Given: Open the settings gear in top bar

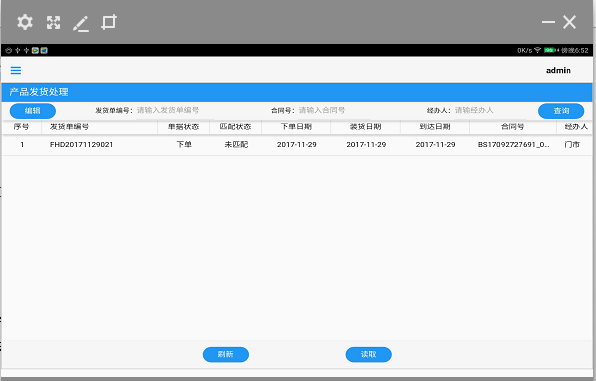Looking at the screenshot, I should [25, 22].
